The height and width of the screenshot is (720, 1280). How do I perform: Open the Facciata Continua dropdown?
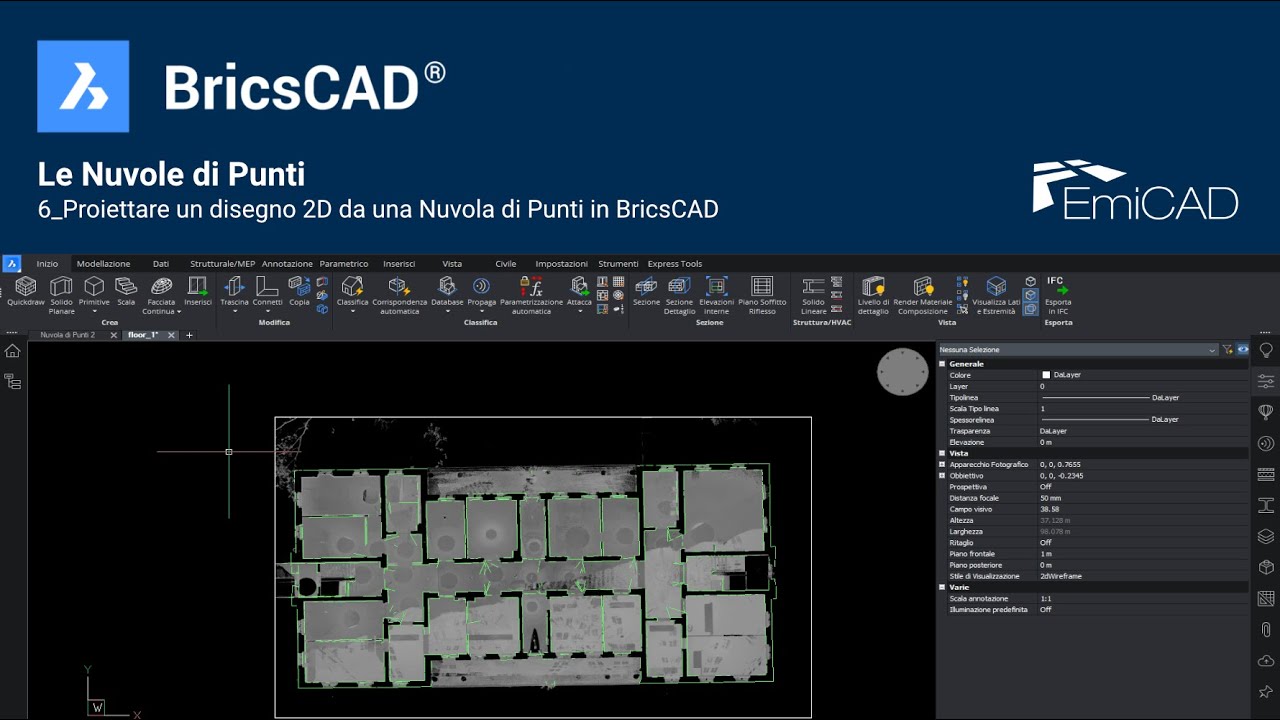click(x=179, y=311)
